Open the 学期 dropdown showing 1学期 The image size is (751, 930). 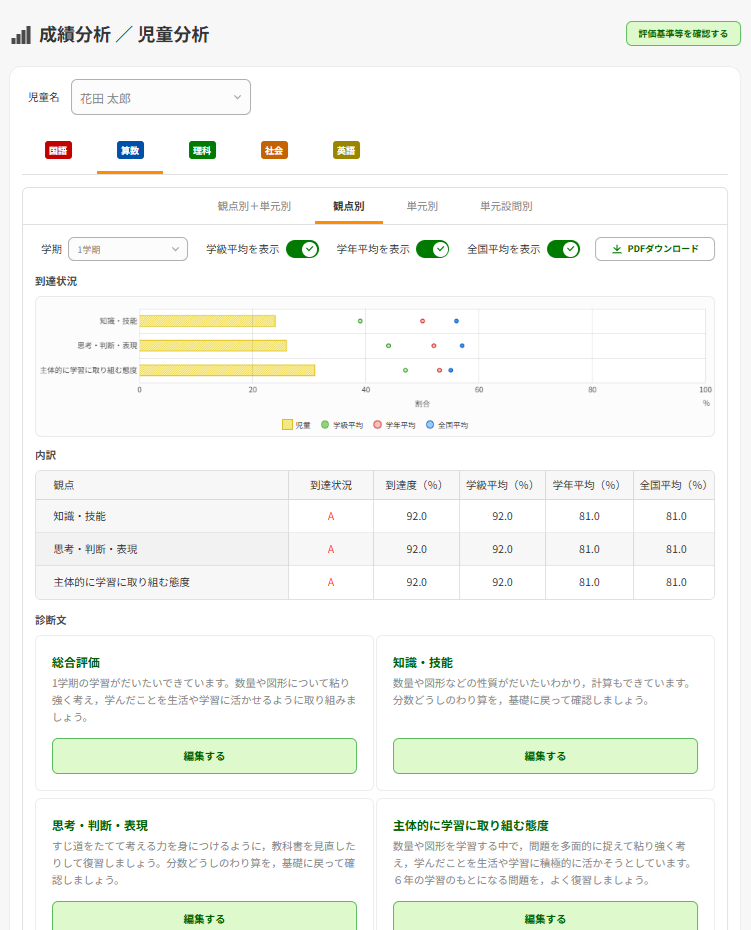click(x=128, y=249)
